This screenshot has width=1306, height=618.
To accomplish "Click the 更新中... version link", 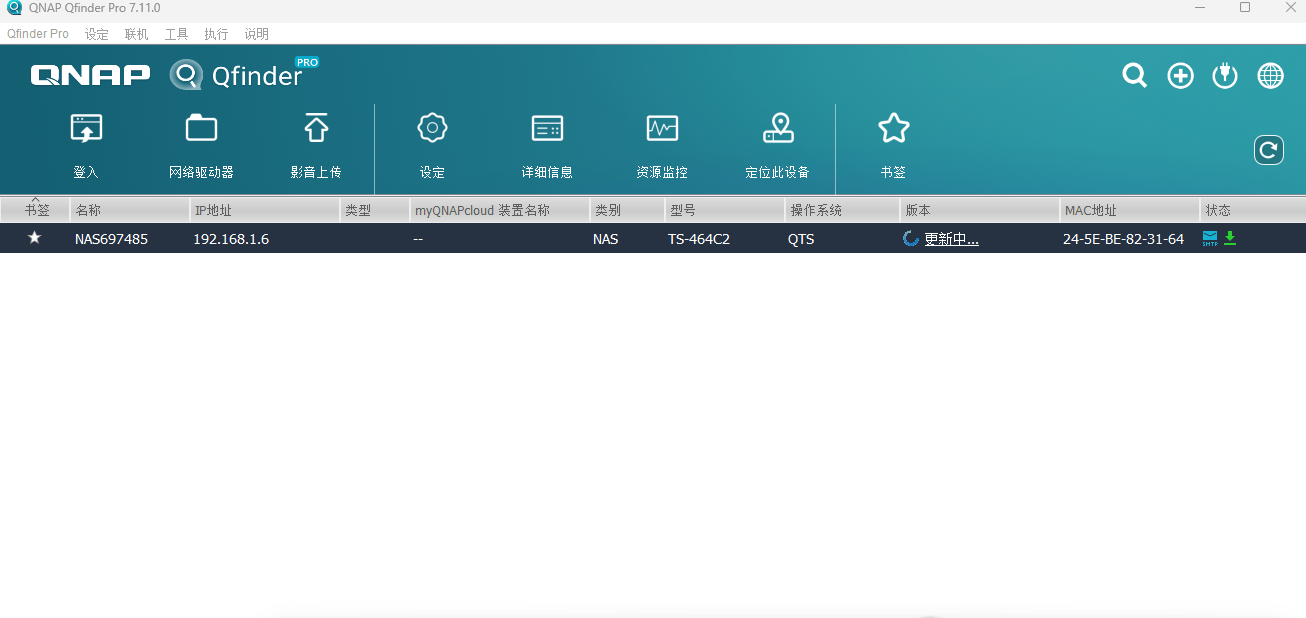I will point(951,239).
